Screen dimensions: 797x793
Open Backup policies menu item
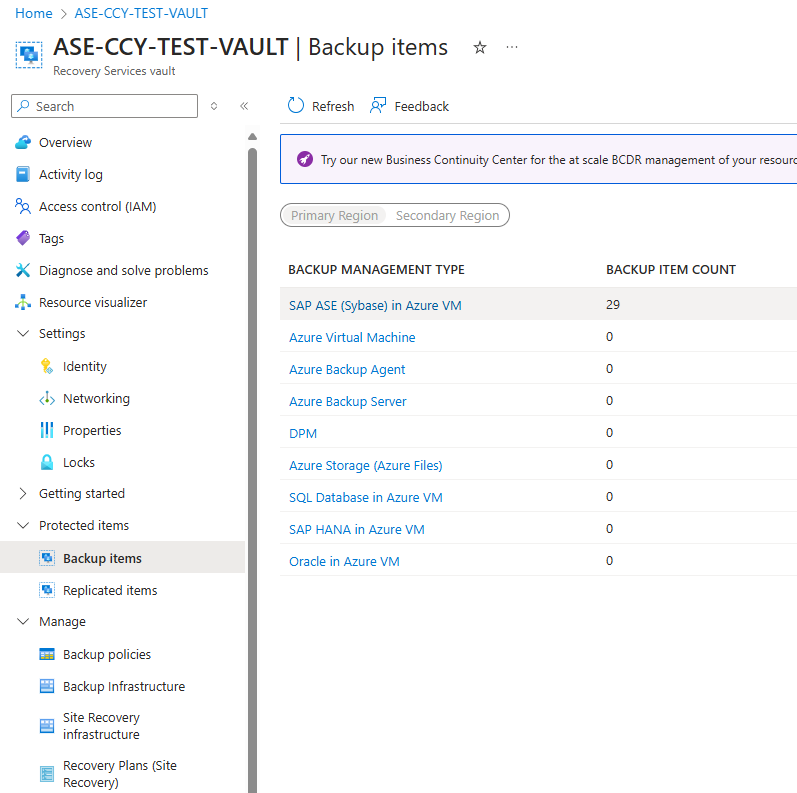click(x=107, y=655)
